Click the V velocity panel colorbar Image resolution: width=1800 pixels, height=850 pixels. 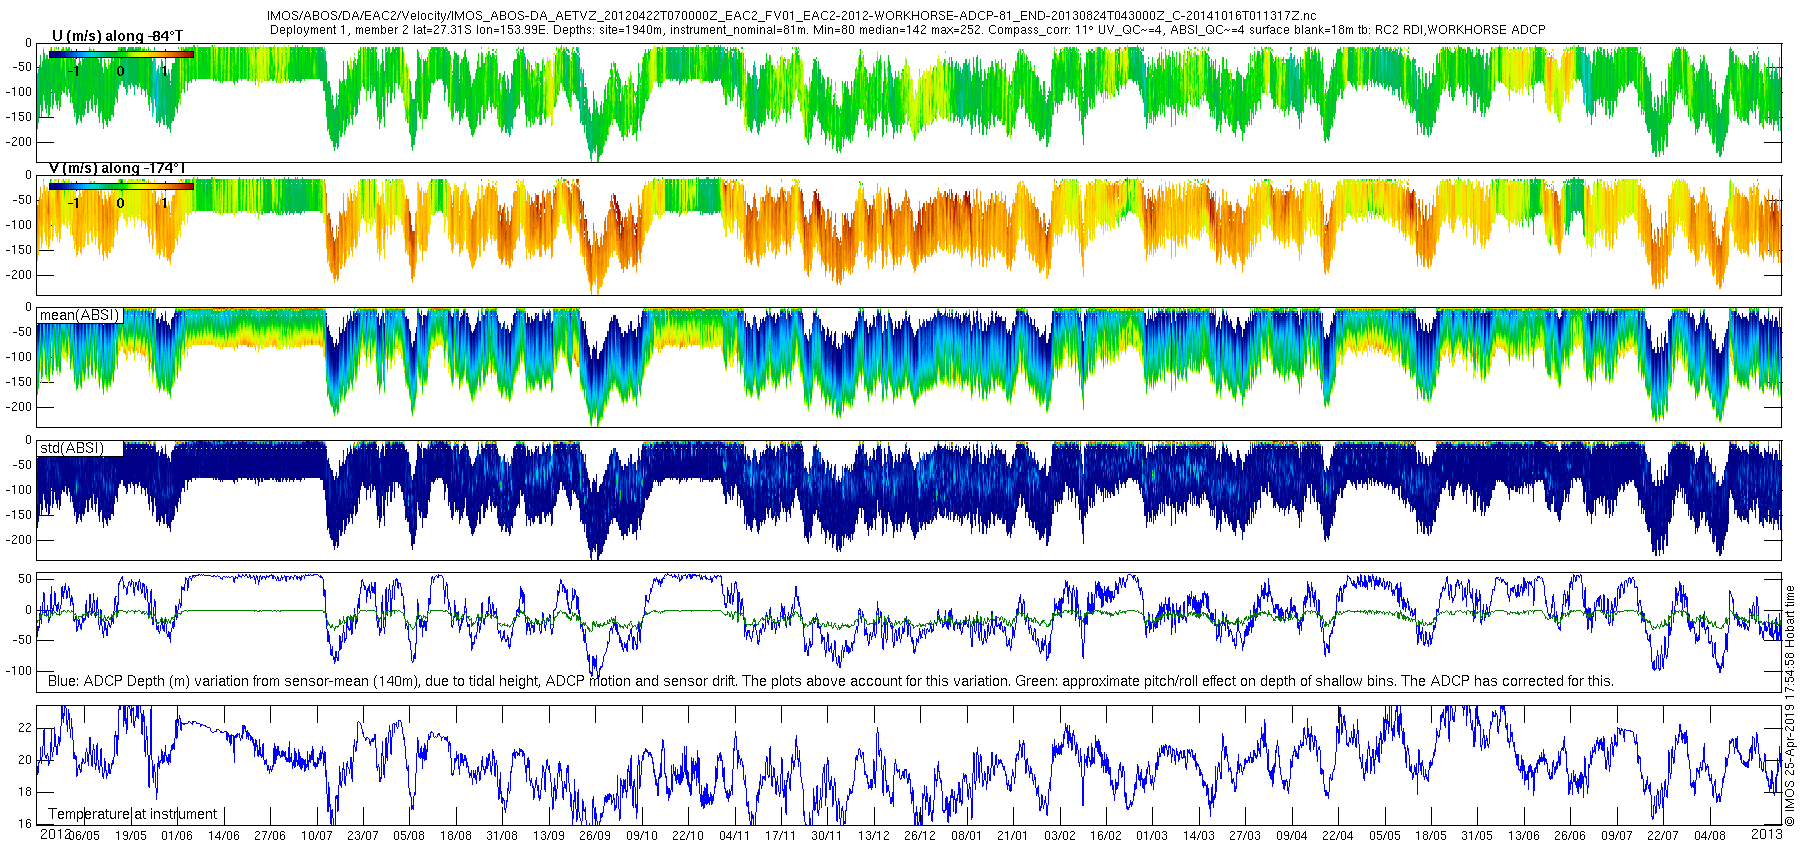coord(121,186)
